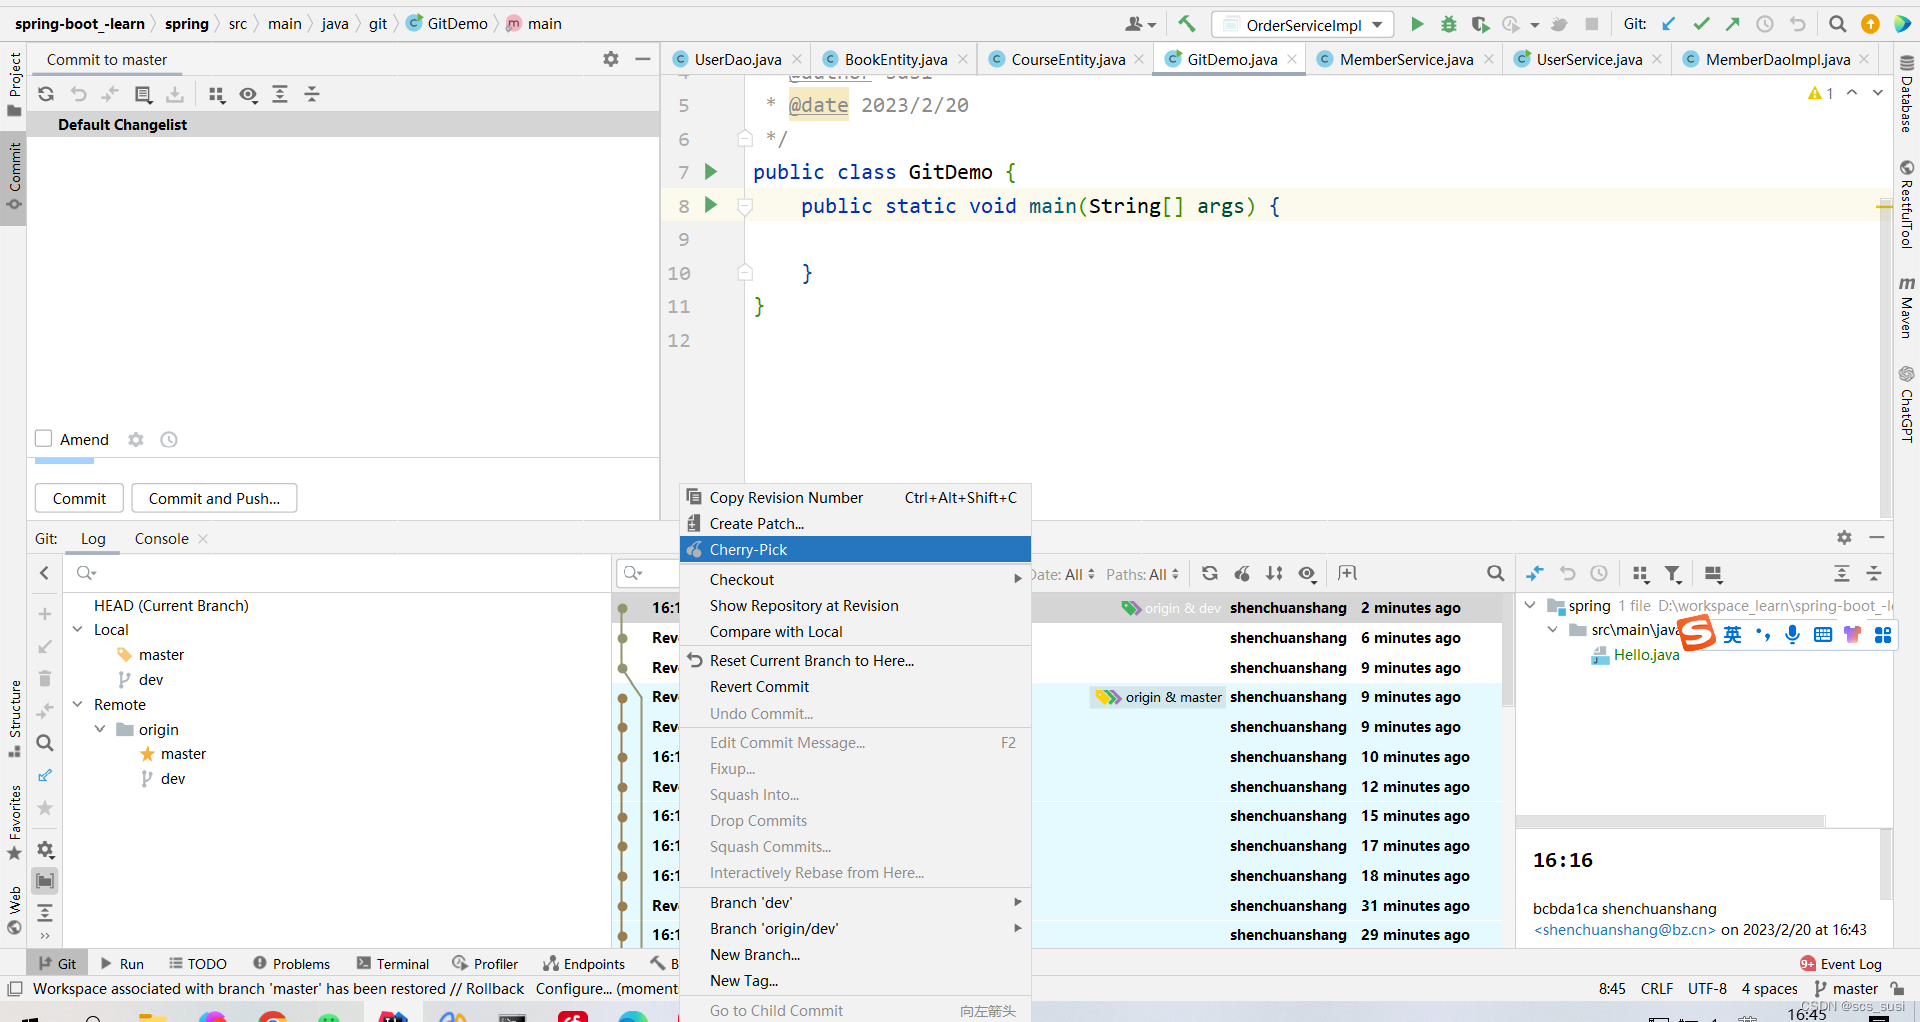Viewport: 1920px width, 1022px height.
Task: Click the Rollback icon in Commit panel
Action: pyautogui.click(x=78, y=94)
